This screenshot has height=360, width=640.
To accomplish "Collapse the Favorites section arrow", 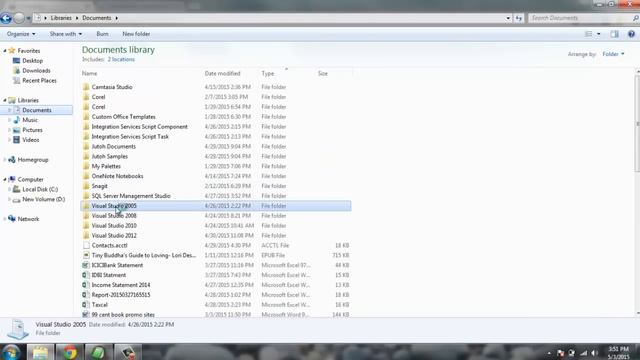I will [x=5, y=51].
